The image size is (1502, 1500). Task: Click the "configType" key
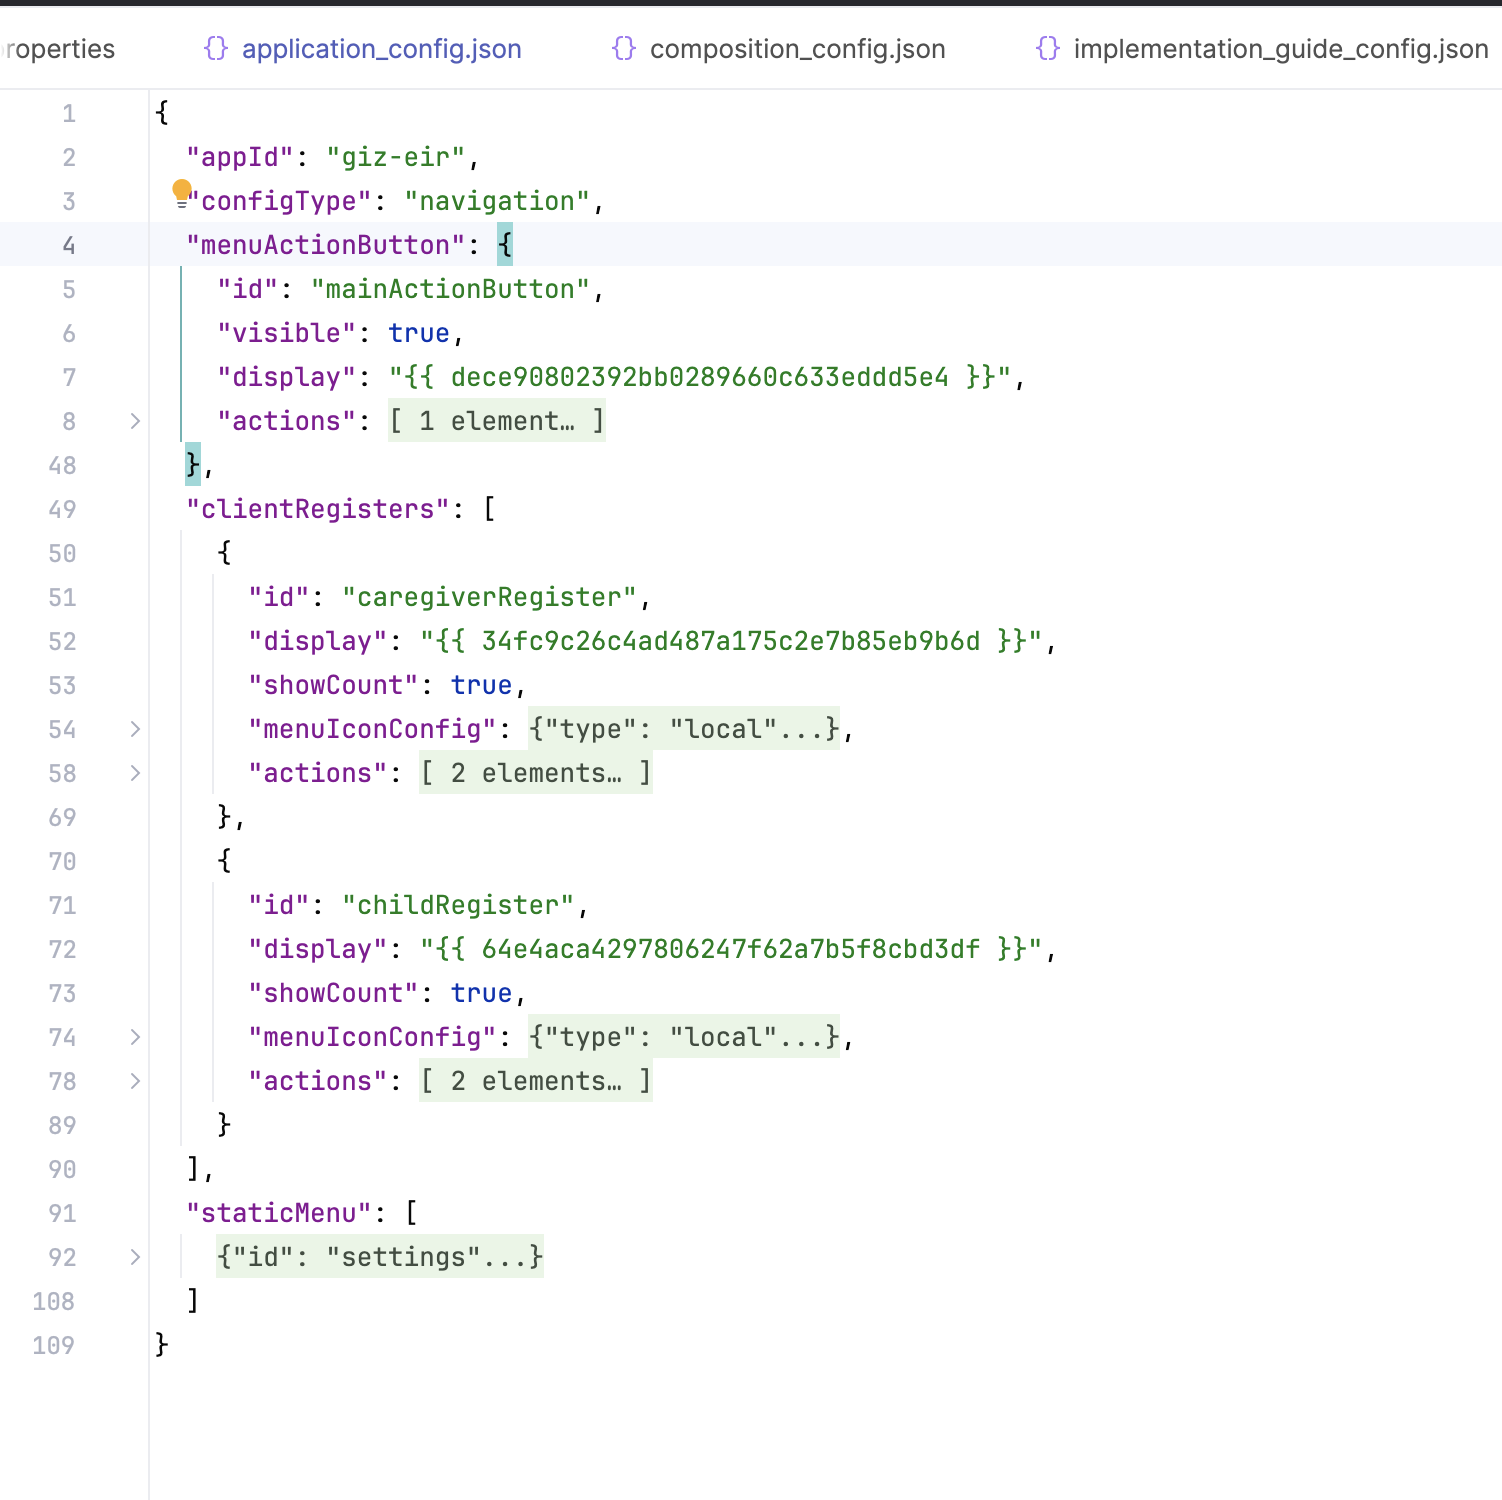279,201
